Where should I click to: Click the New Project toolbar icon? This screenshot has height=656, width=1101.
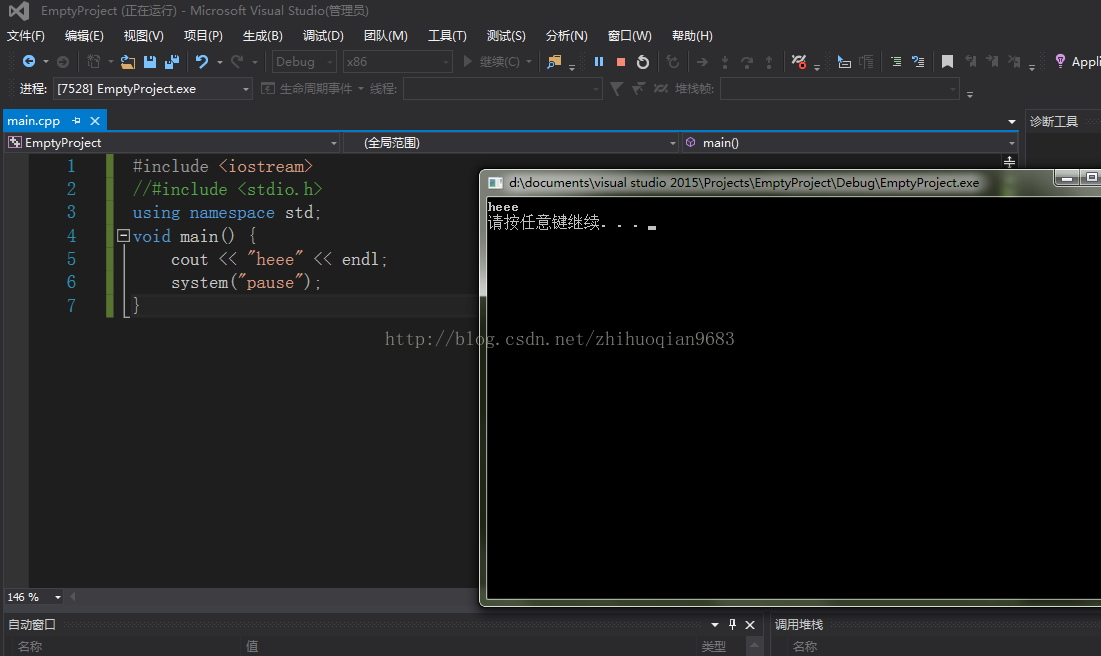(x=93, y=62)
